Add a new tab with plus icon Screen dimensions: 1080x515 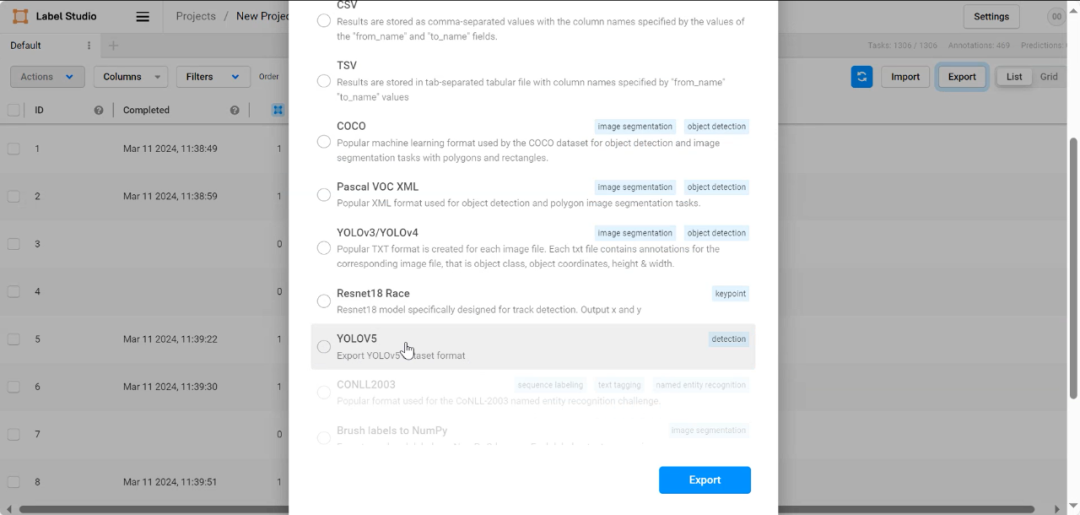coord(113,46)
